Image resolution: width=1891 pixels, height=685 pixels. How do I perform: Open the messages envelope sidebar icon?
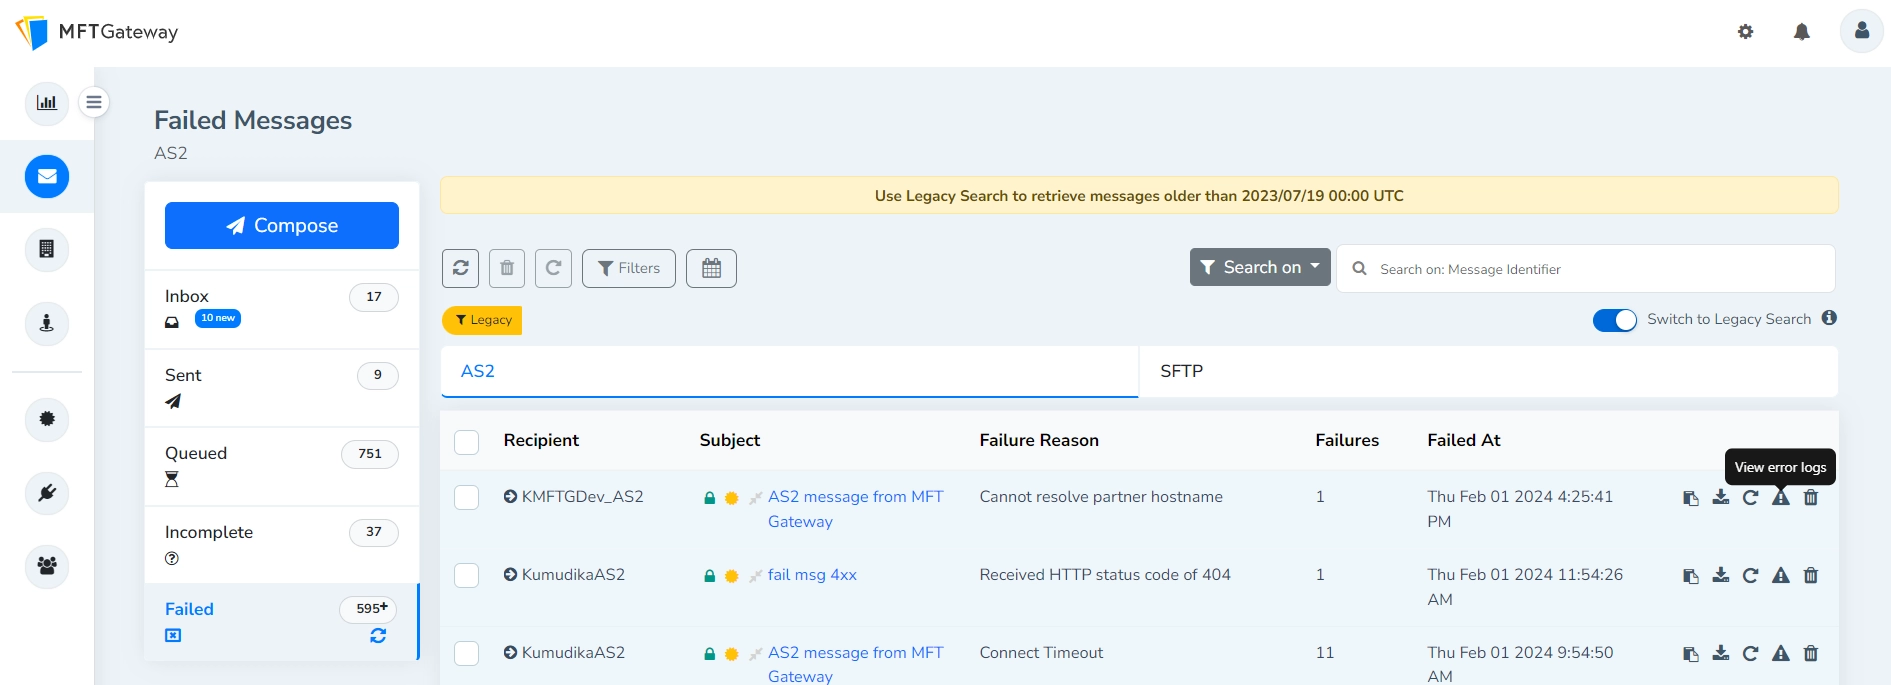coord(46,177)
